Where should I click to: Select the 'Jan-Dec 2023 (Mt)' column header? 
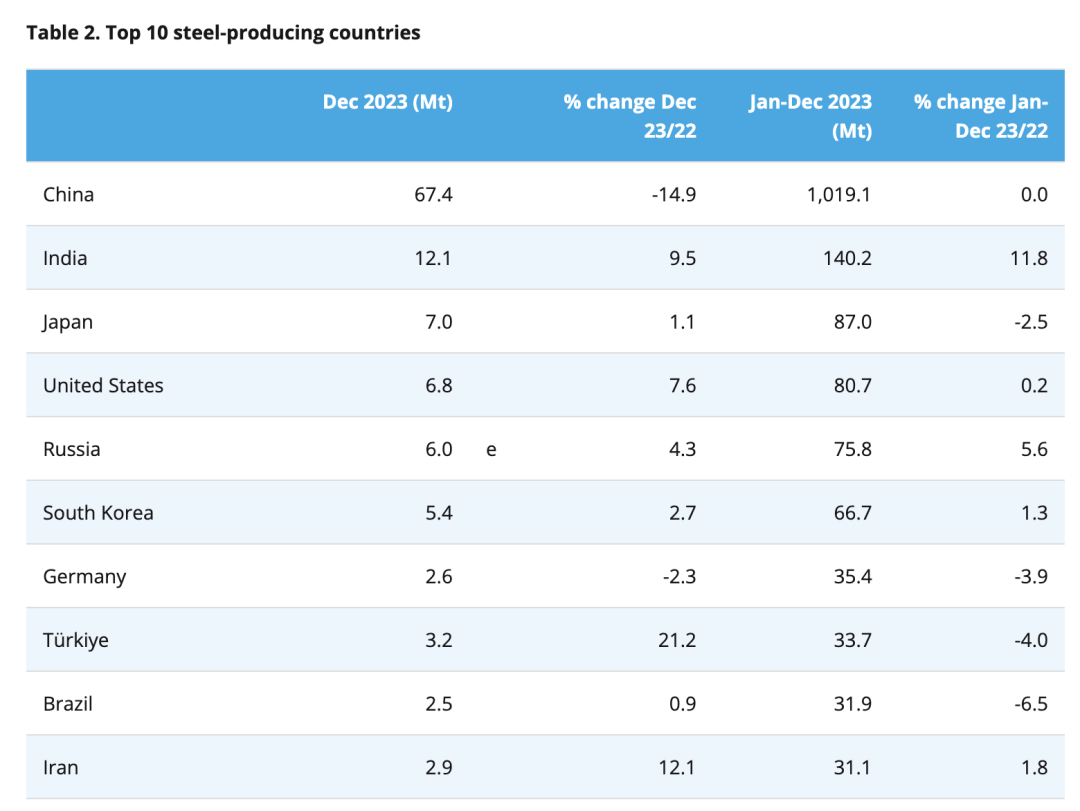(x=810, y=116)
